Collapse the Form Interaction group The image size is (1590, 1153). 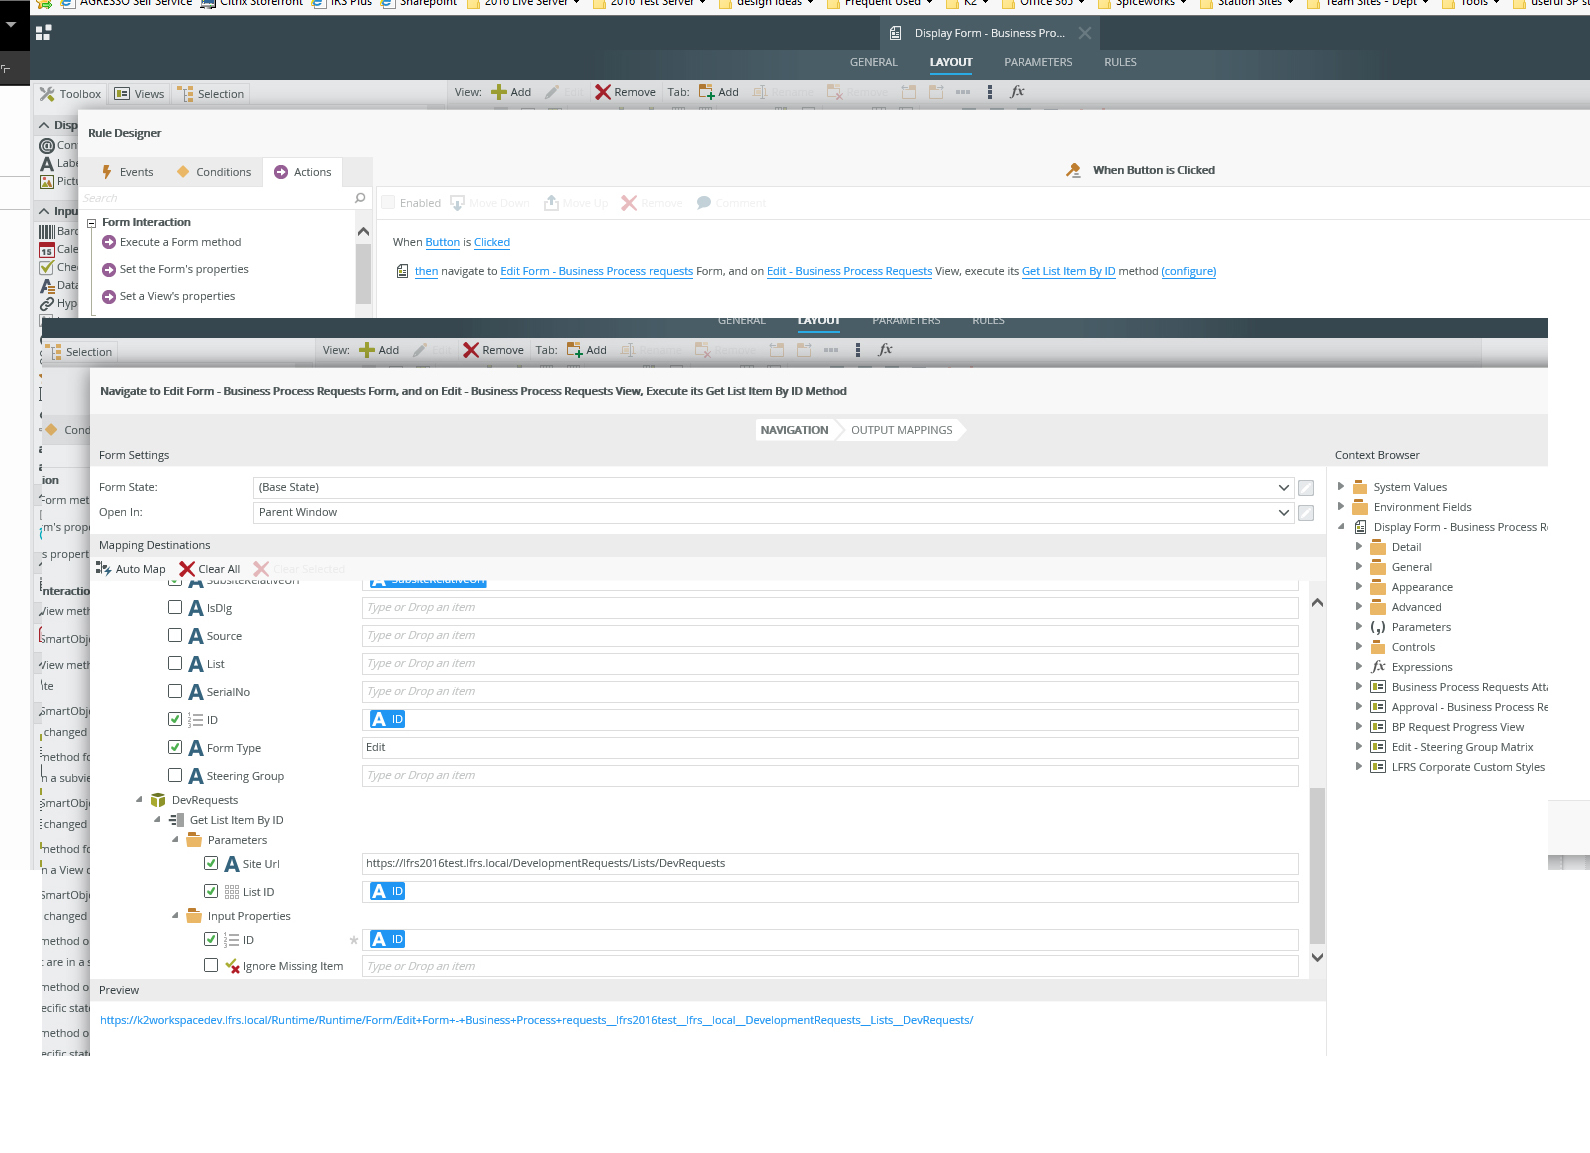91,223
